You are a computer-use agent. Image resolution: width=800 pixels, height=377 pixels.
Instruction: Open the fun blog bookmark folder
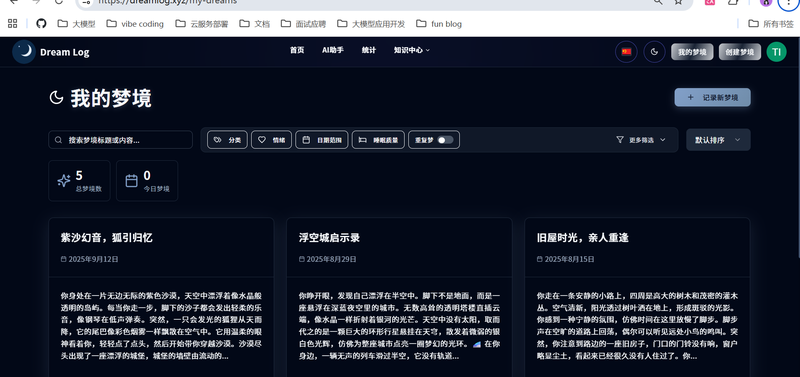coord(439,23)
